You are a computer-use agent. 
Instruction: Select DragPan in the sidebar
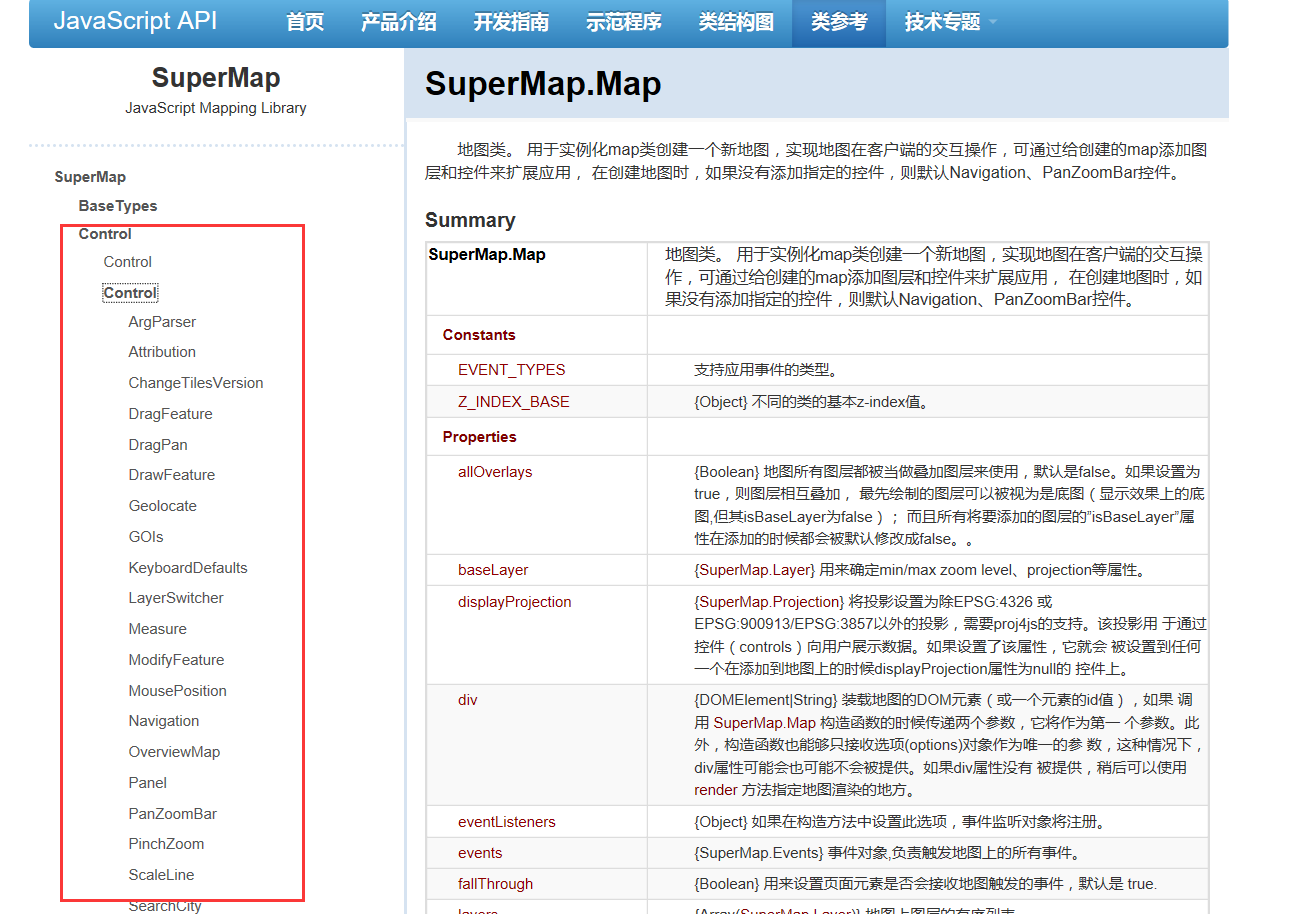(158, 445)
